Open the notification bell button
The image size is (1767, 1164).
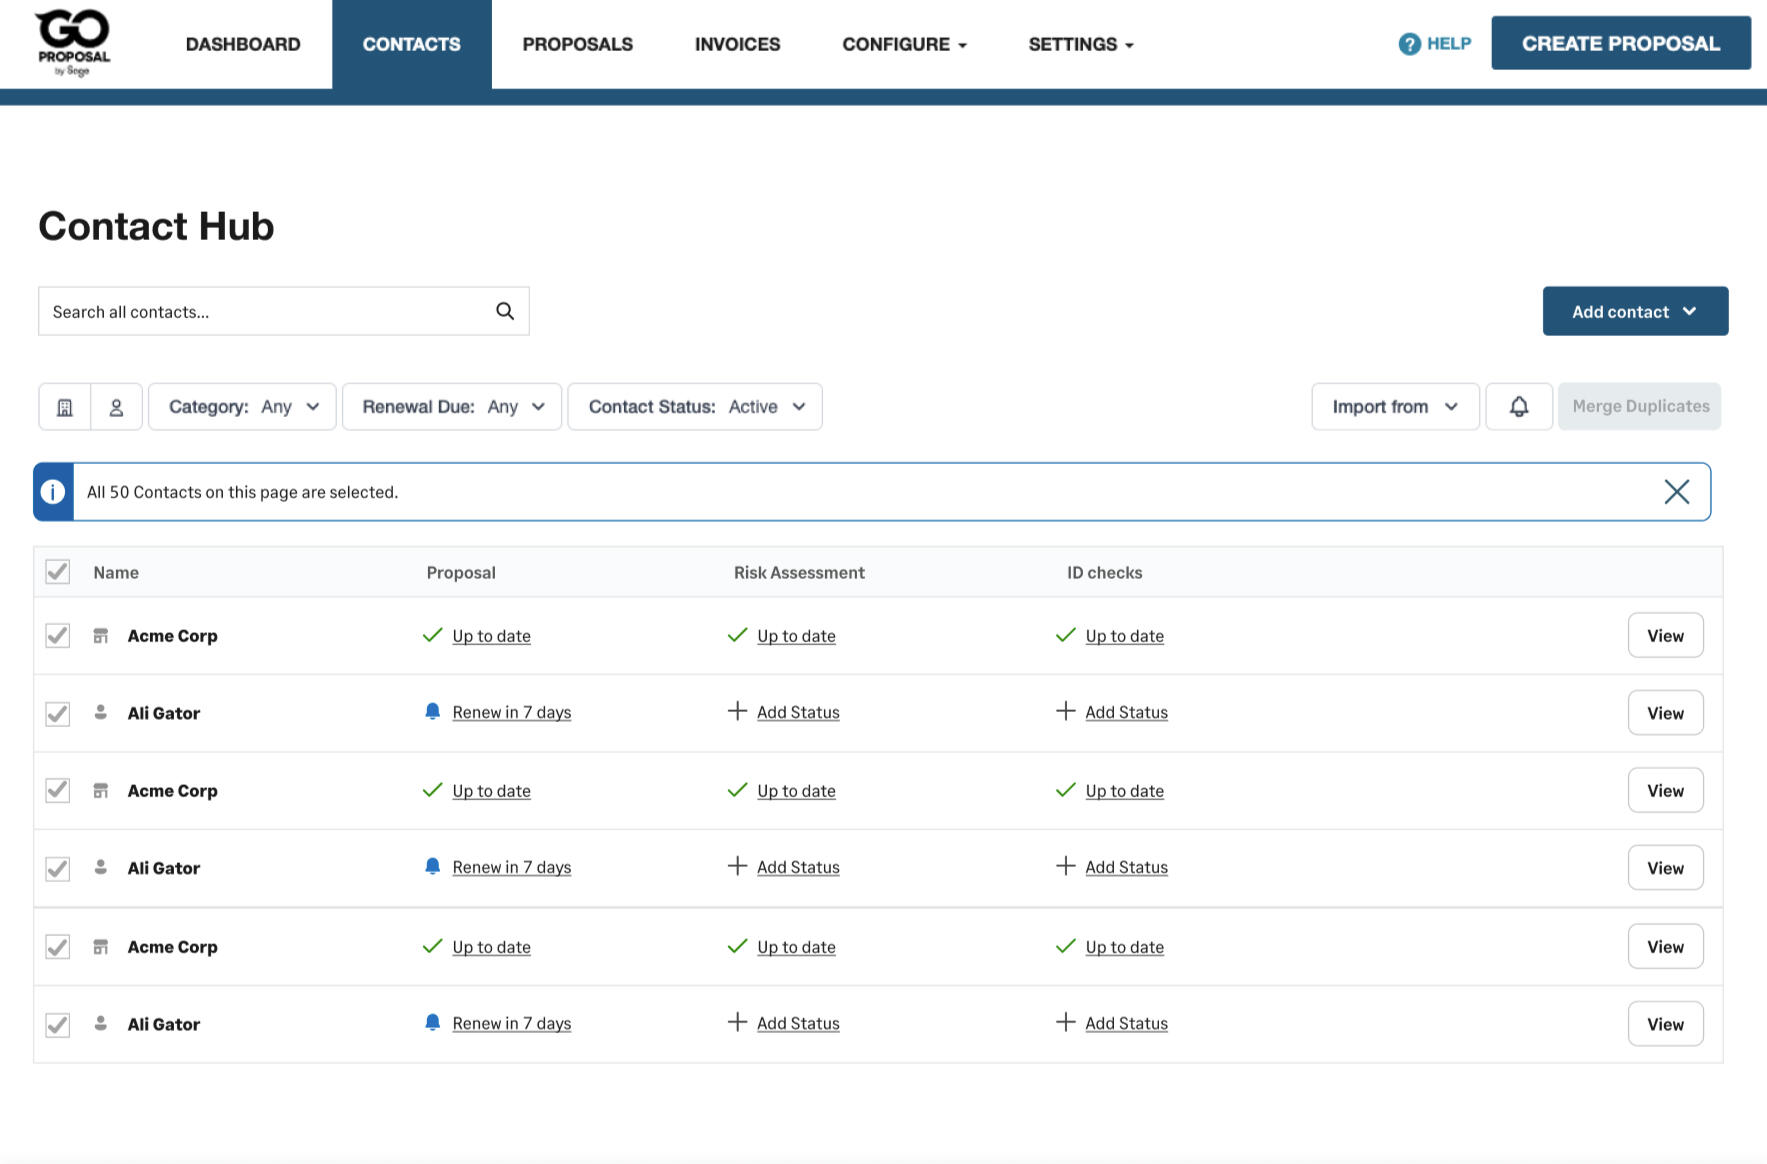(x=1518, y=407)
